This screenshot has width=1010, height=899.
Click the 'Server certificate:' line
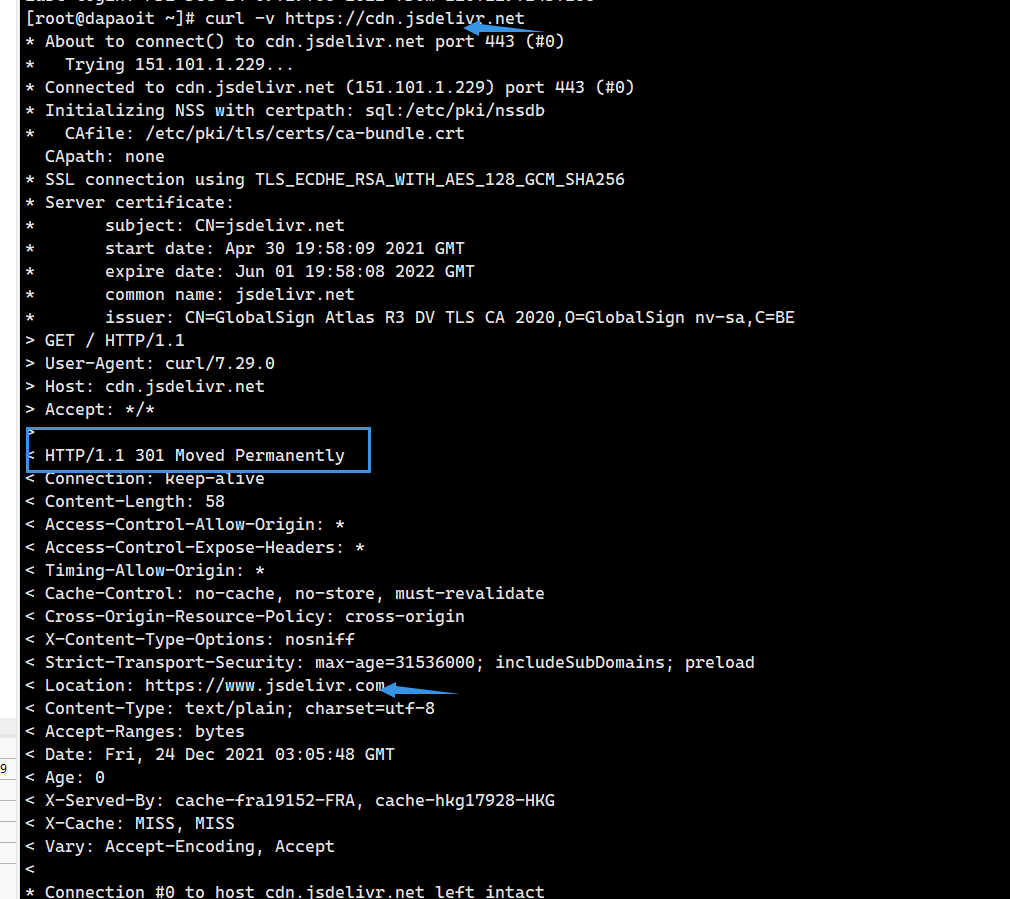pos(129,203)
